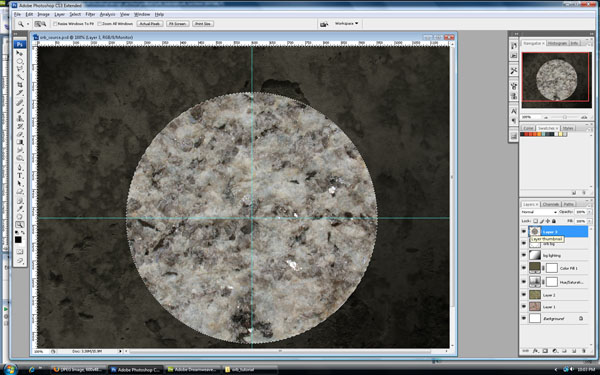Open the Brushes panel from dock
Screen dimensions: 600x375
pyautogui.click(x=514, y=85)
